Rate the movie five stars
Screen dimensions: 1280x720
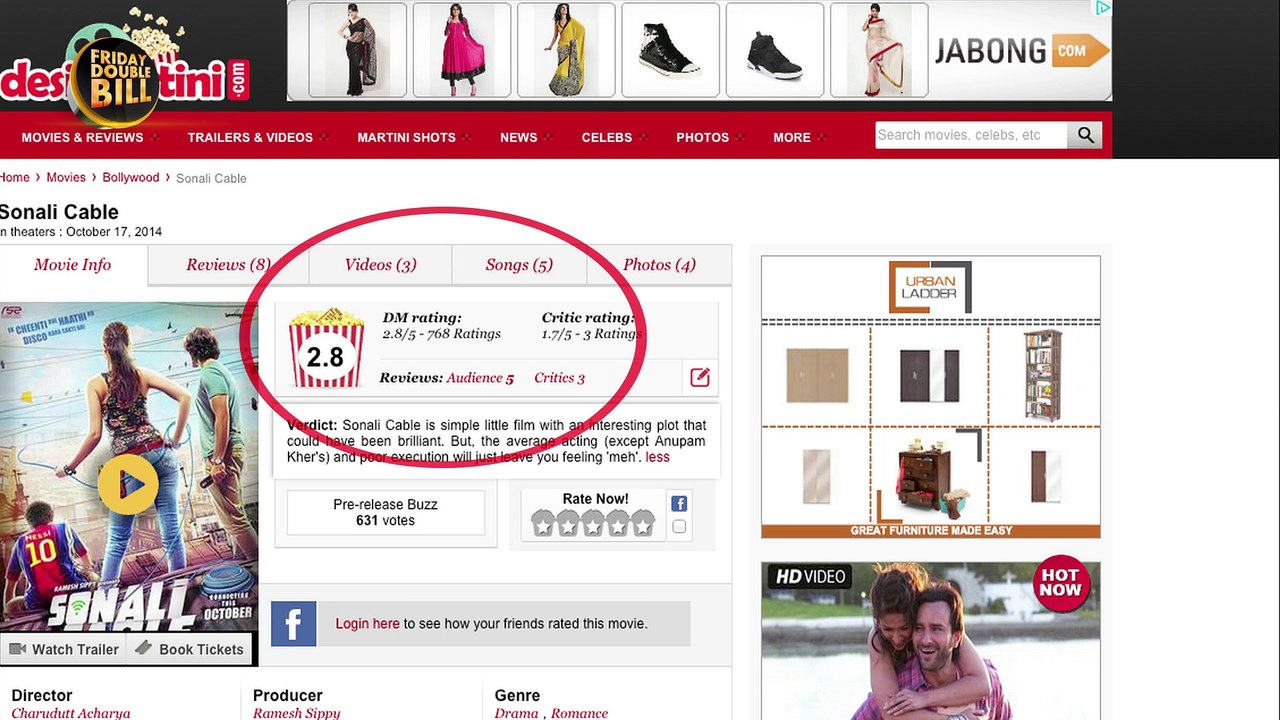click(643, 523)
